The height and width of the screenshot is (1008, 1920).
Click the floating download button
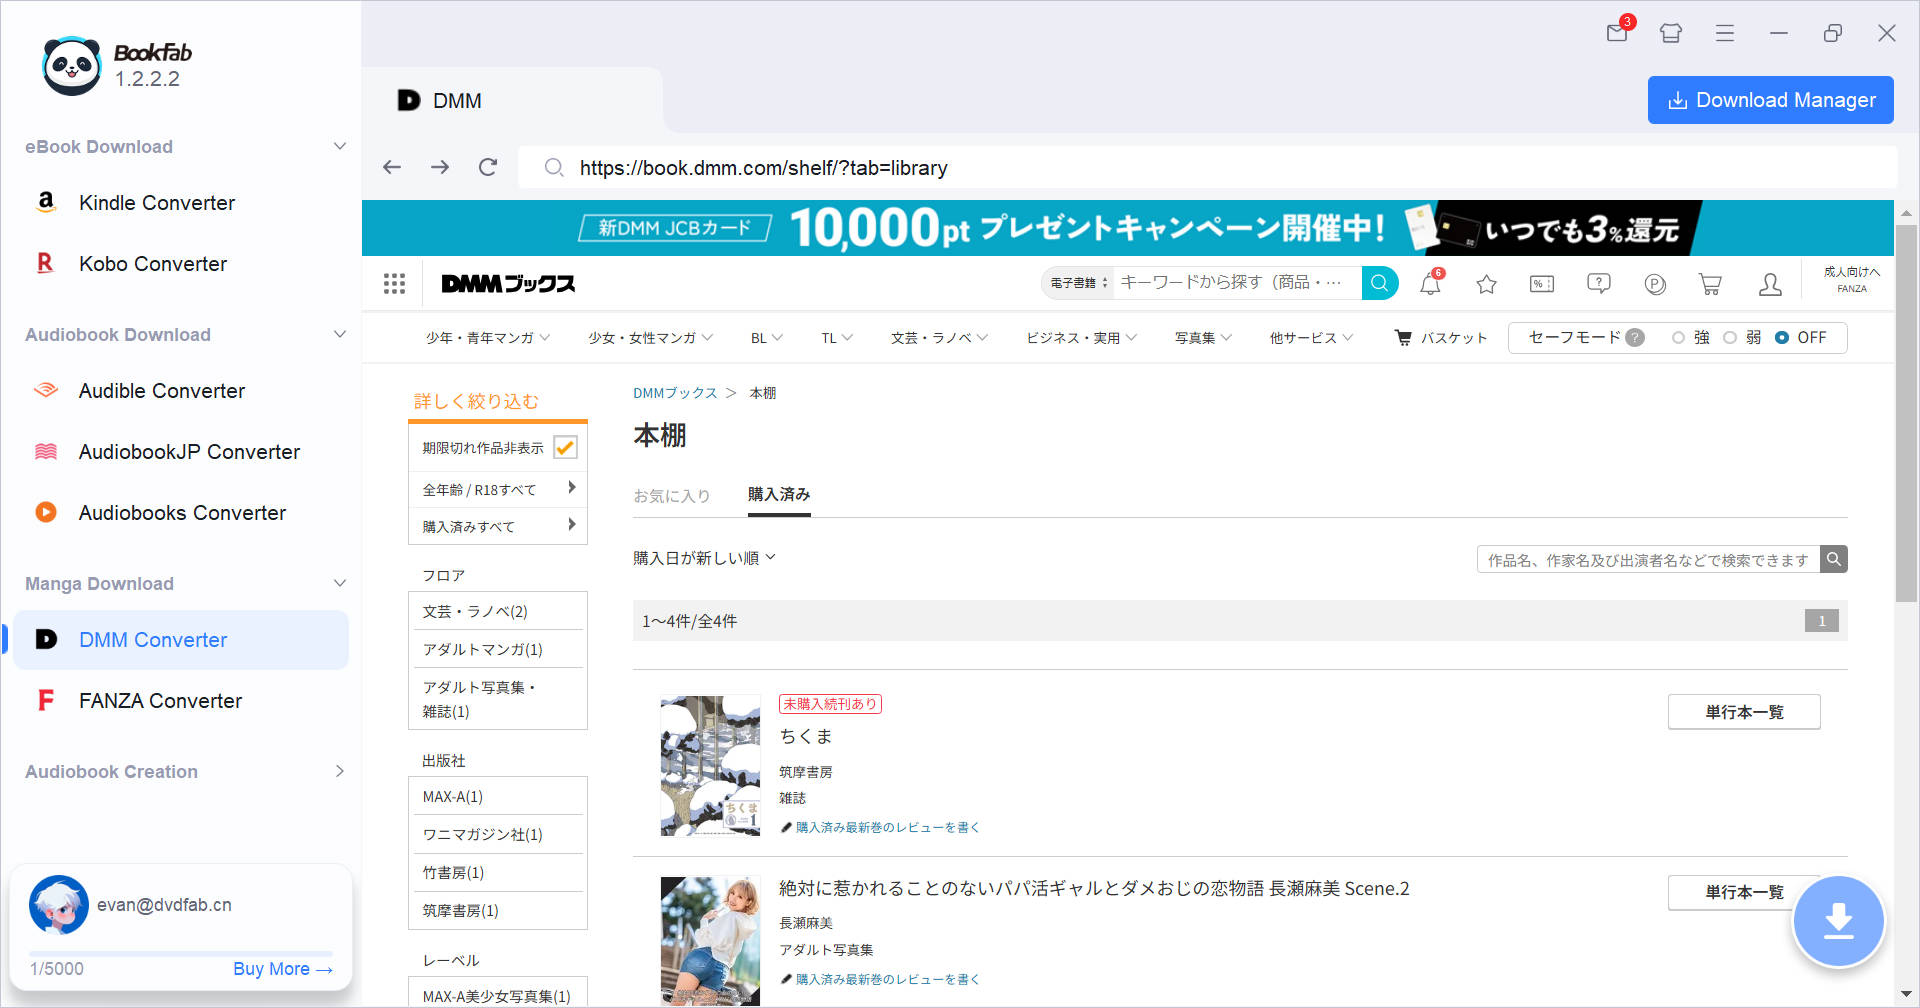tap(1839, 921)
